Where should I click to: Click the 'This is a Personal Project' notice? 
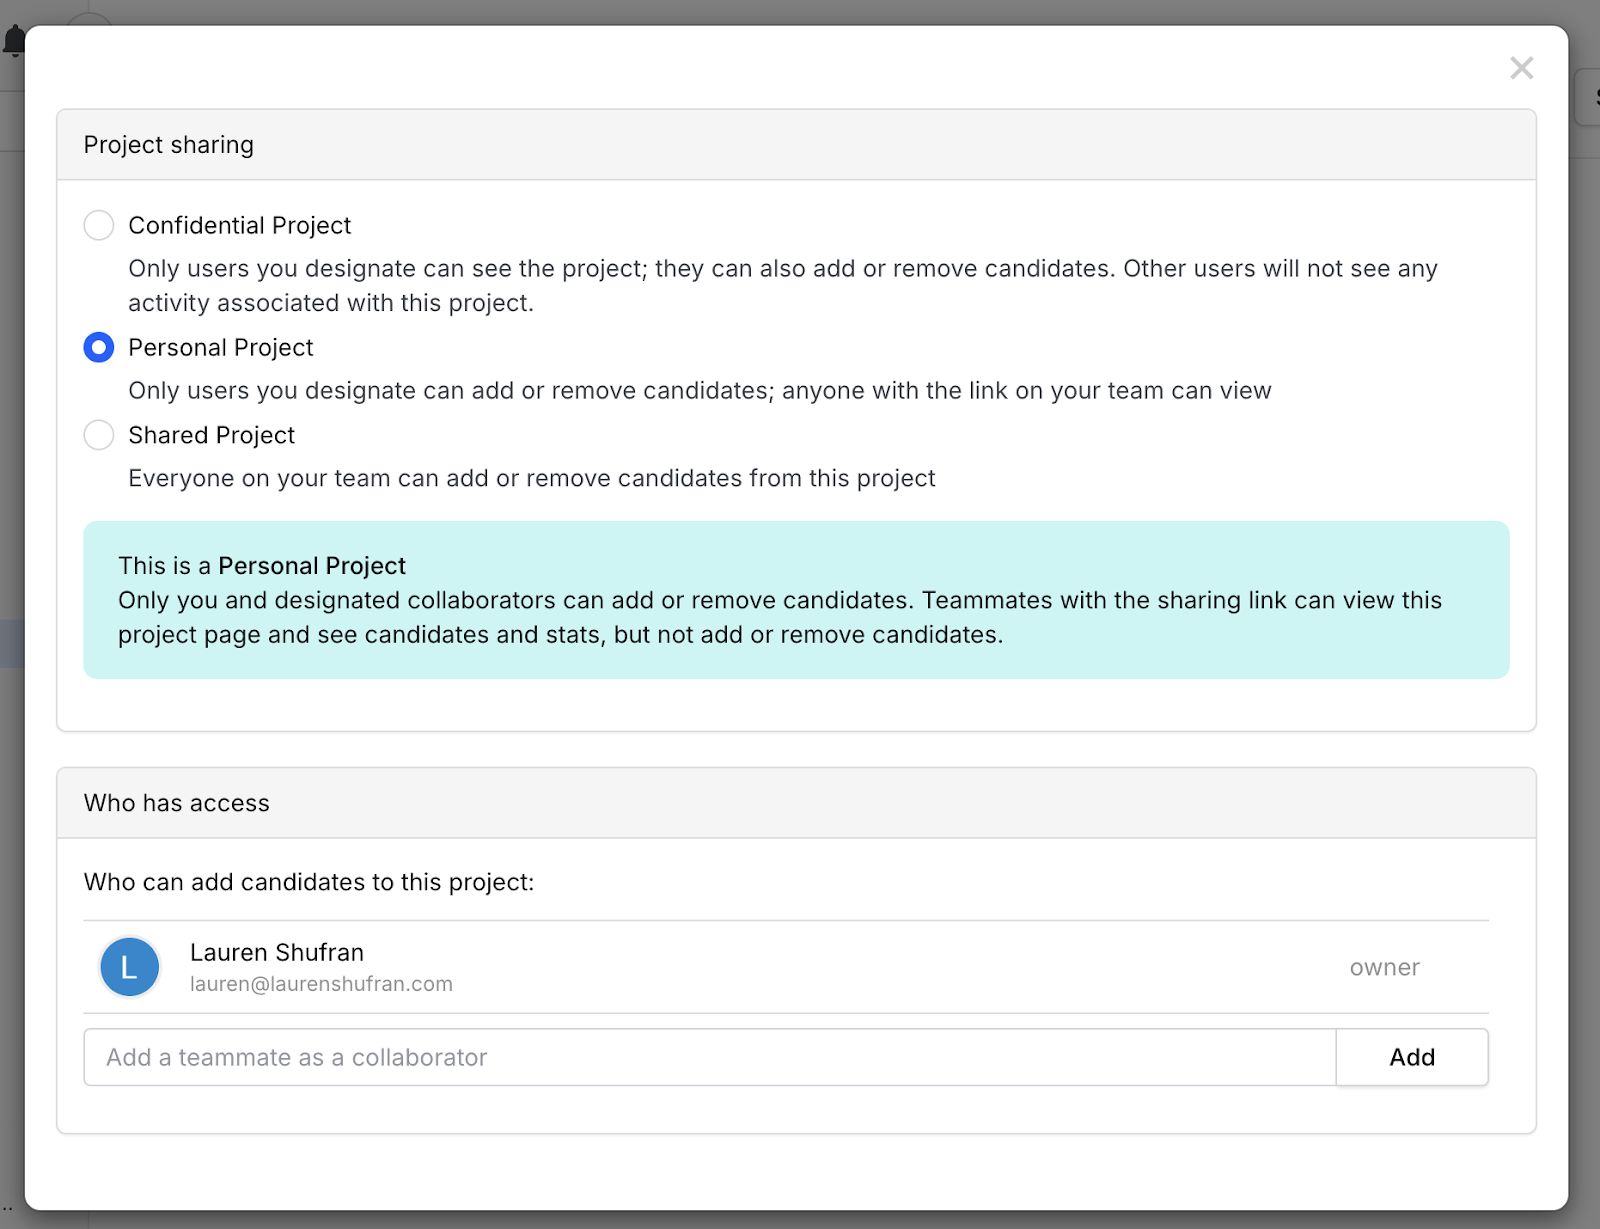click(796, 600)
